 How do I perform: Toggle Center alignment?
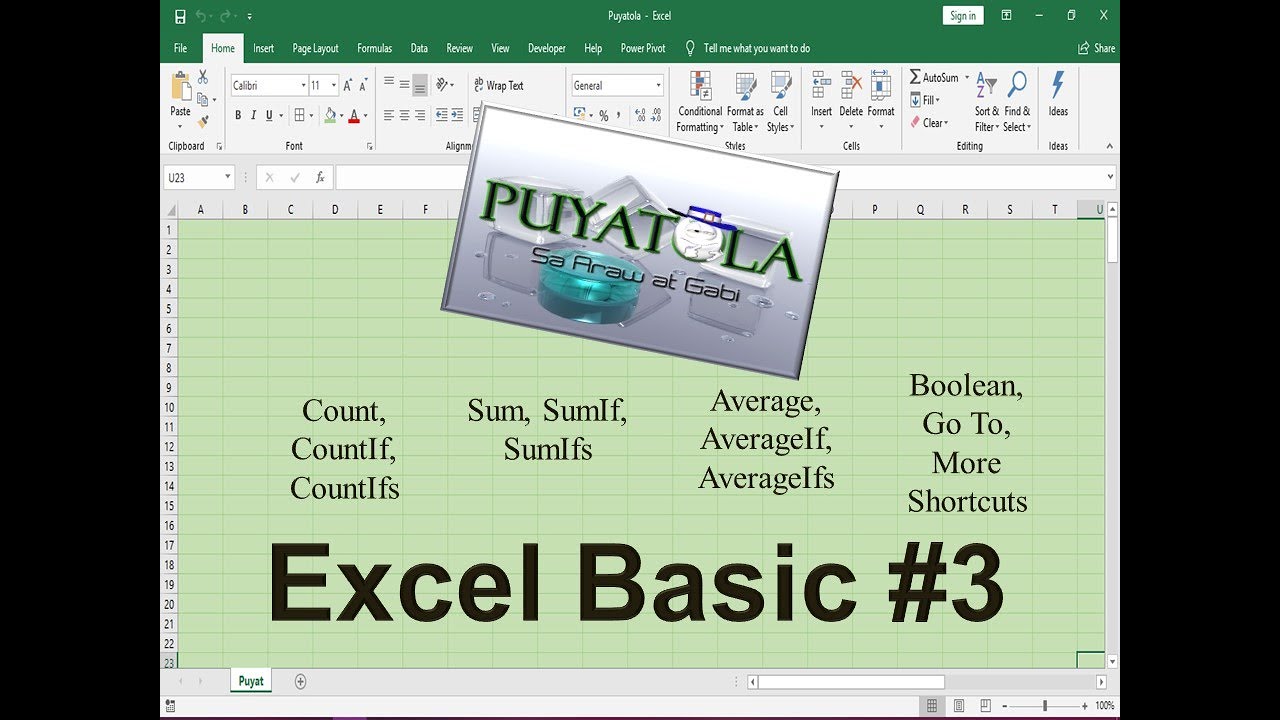(404, 115)
